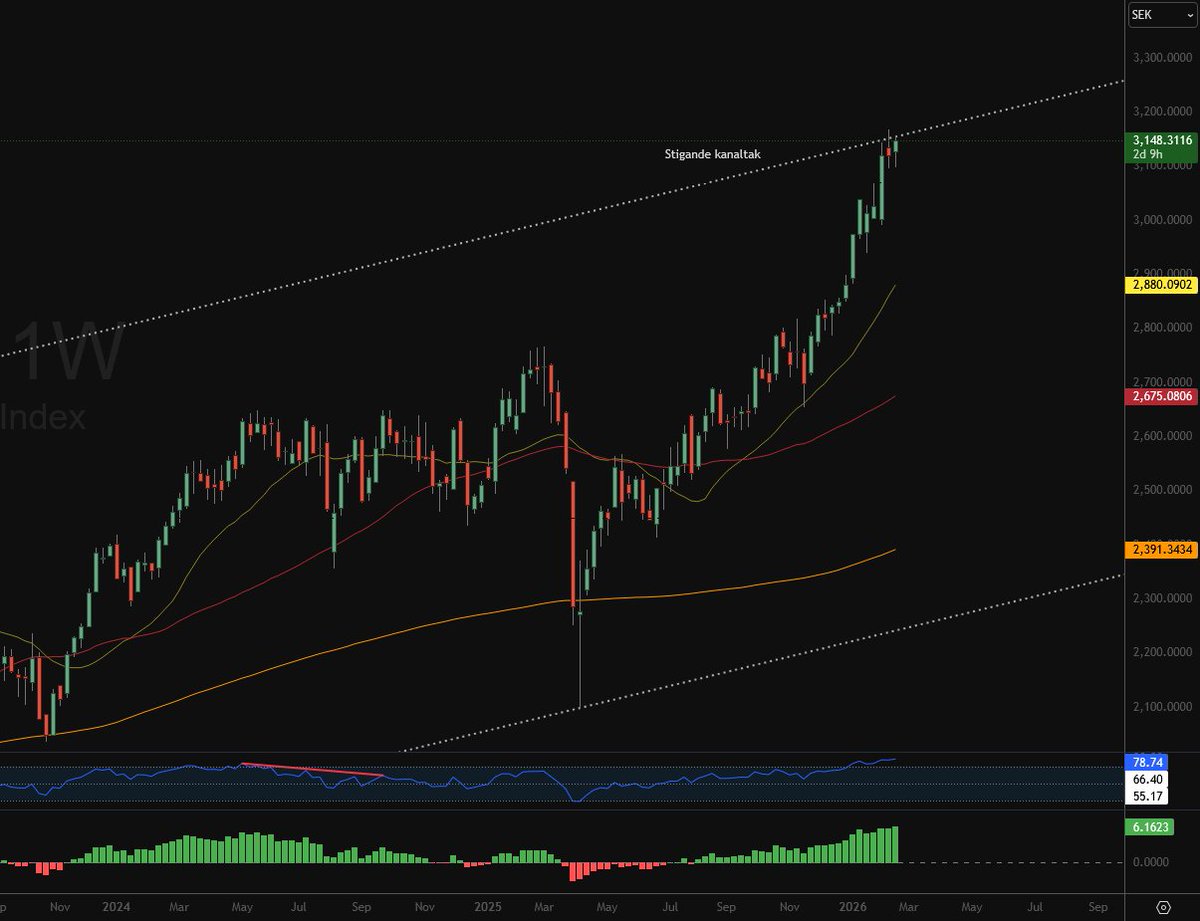Click the green histogram value 6.1623
Image resolution: width=1200 pixels, height=921 pixels.
pos(1148,827)
